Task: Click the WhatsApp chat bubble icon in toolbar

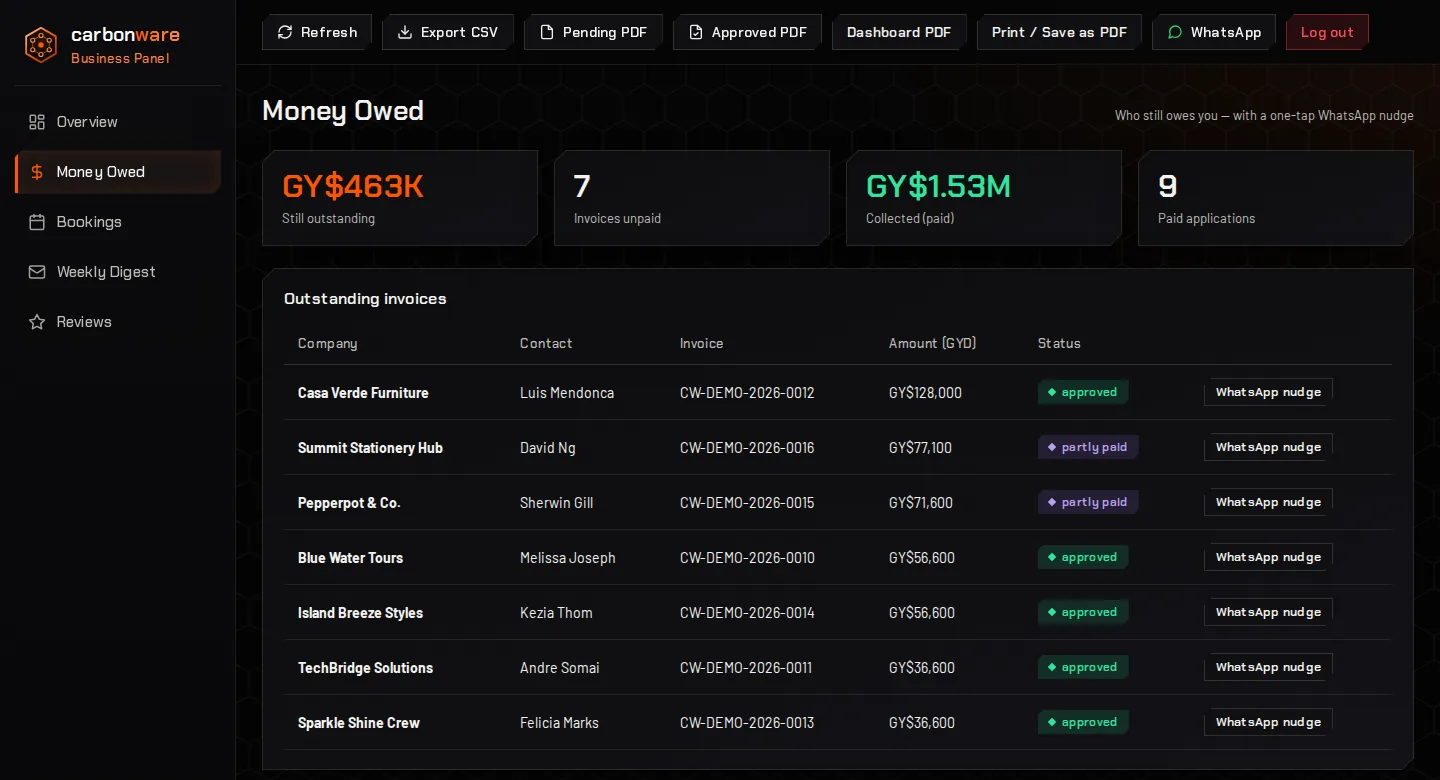Action: coord(1175,32)
